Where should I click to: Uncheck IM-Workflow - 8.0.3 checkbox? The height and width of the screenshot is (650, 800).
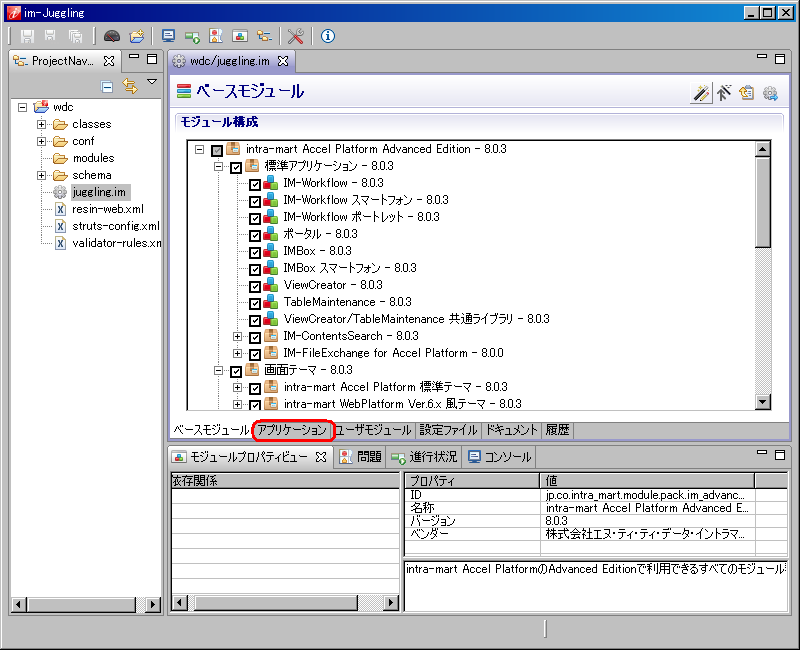pos(255,185)
